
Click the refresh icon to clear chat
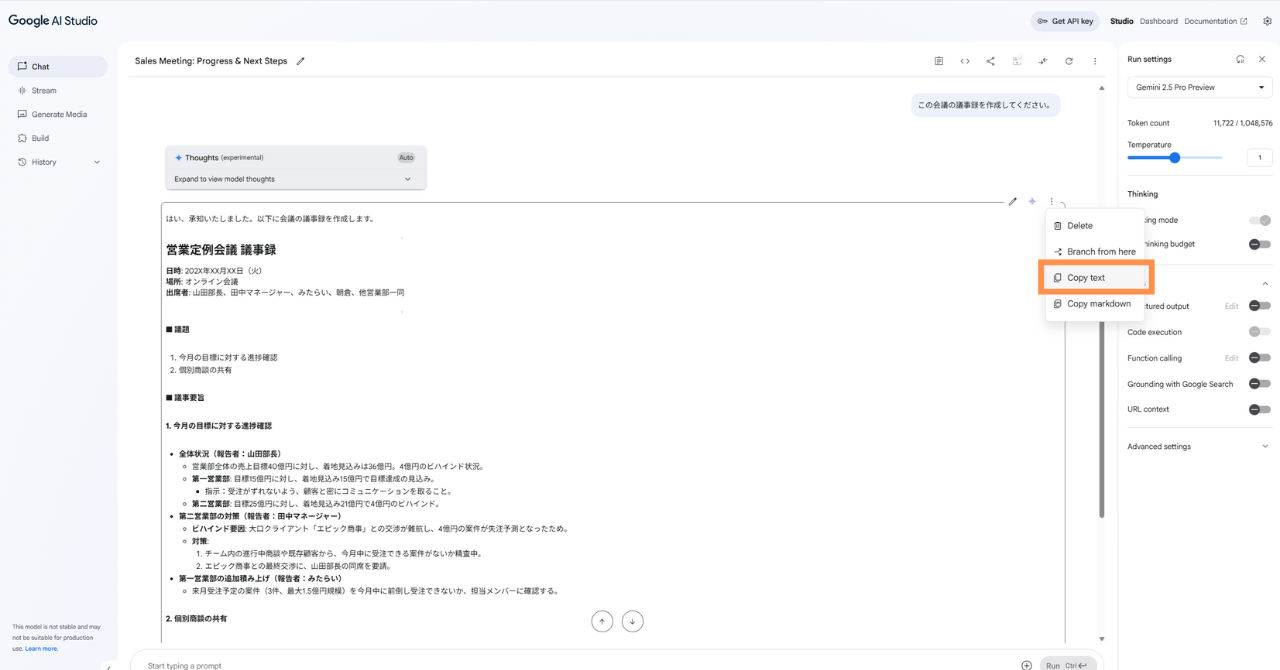click(1069, 61)
